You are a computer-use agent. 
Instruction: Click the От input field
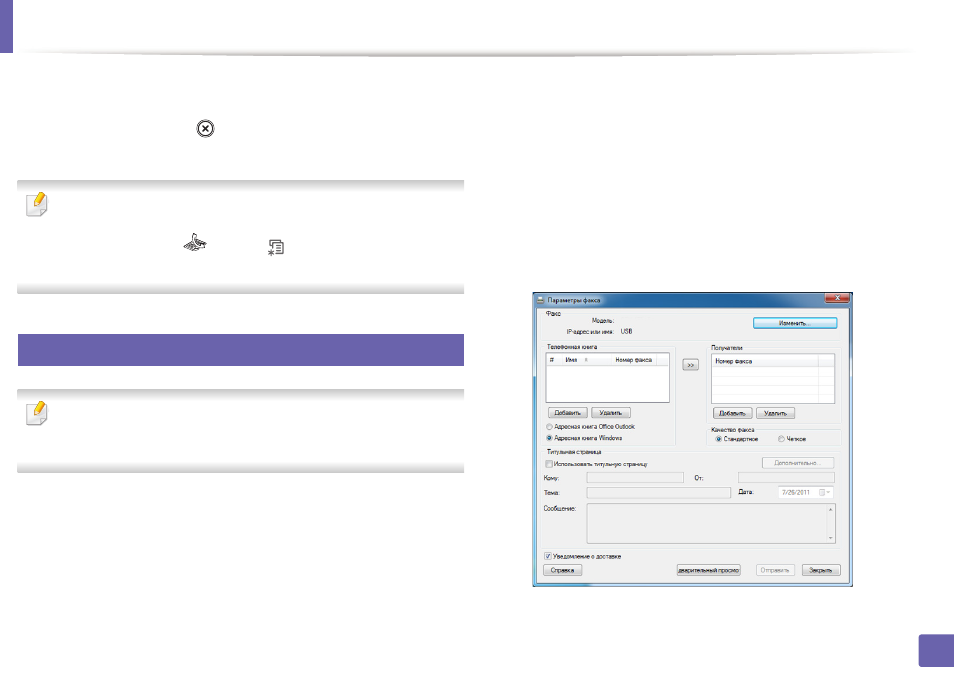pyautogui.click(x=786, y=478)
